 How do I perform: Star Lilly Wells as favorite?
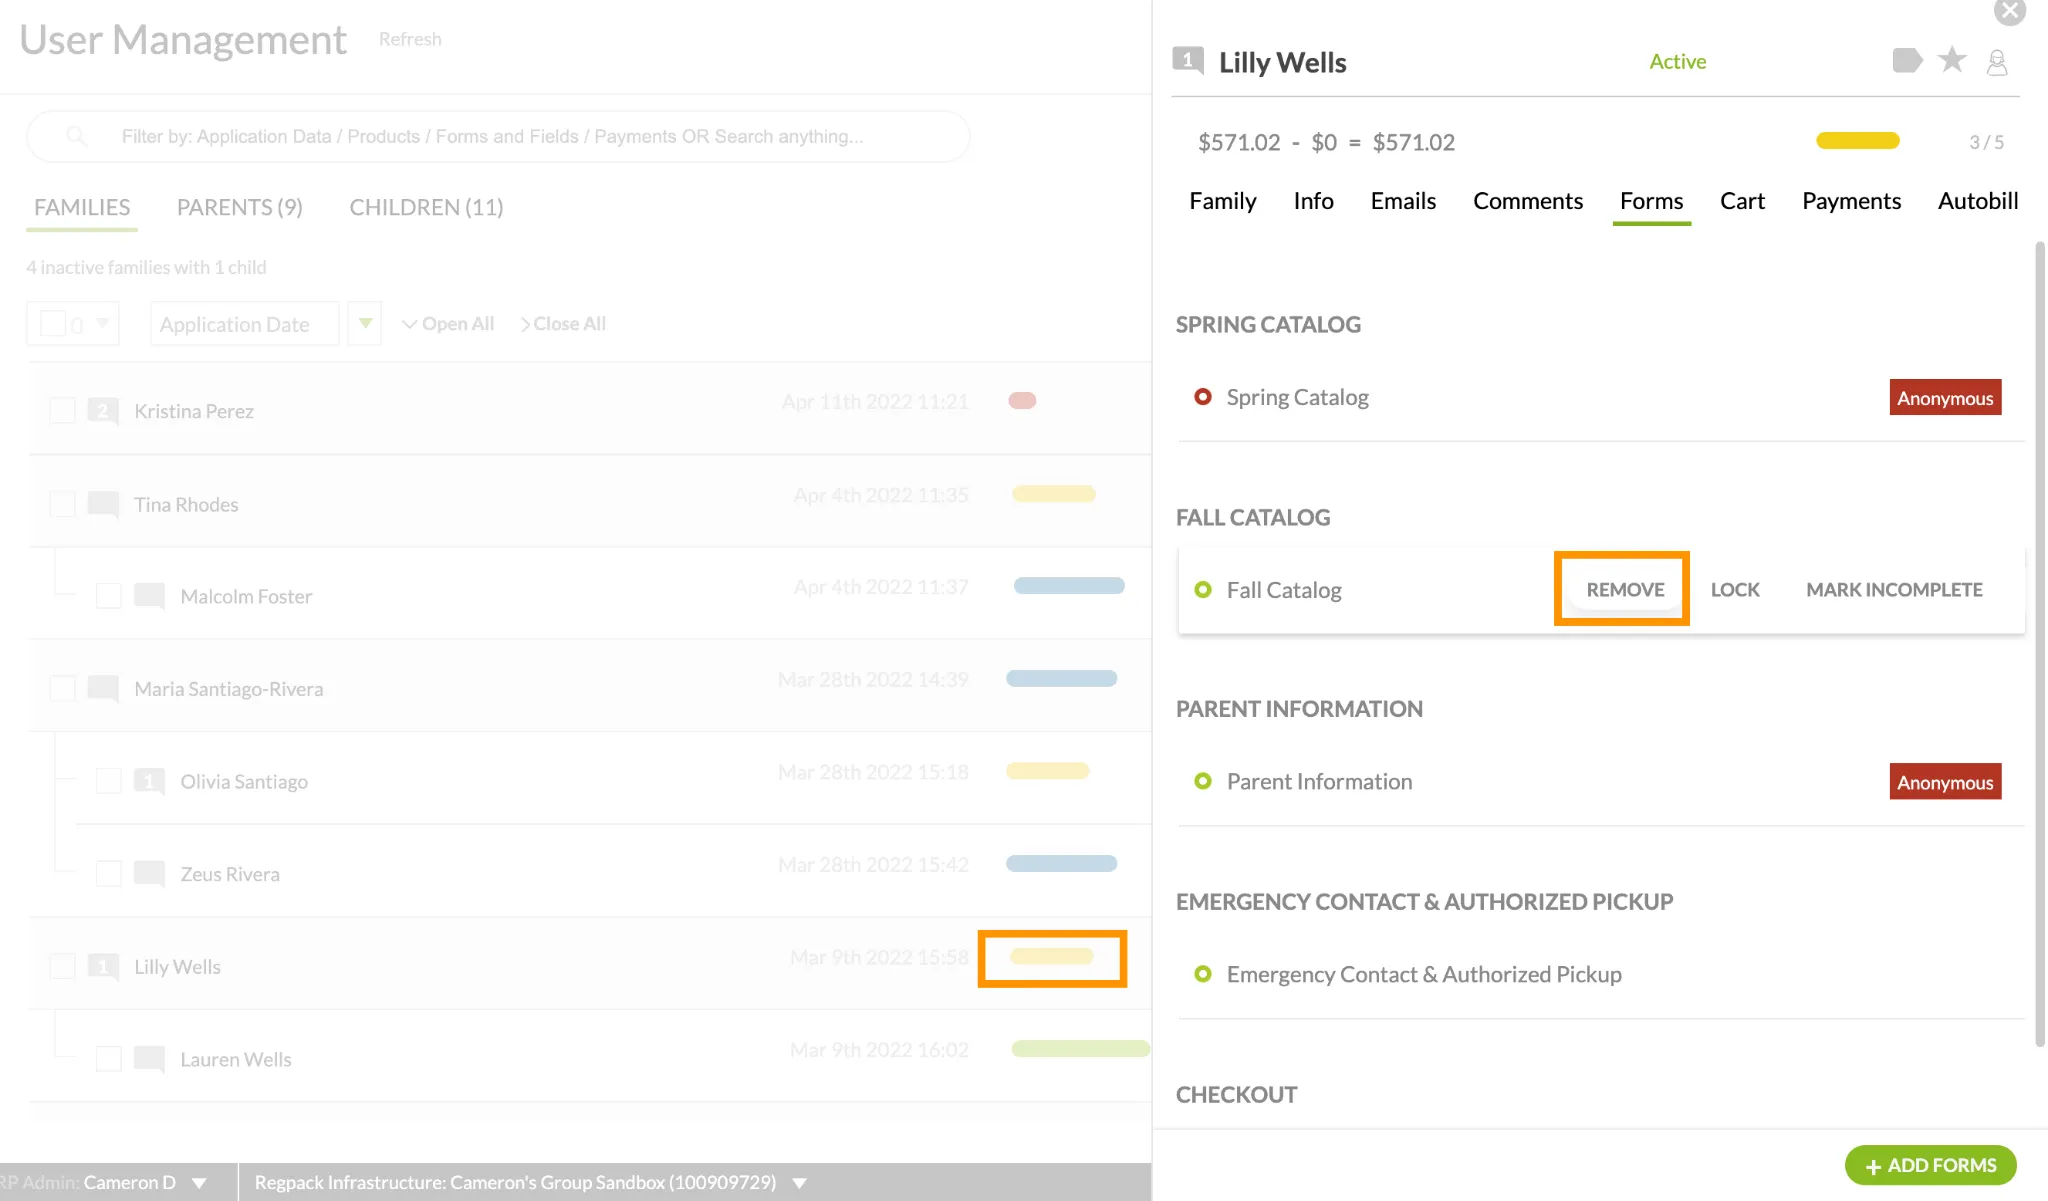1952,60
